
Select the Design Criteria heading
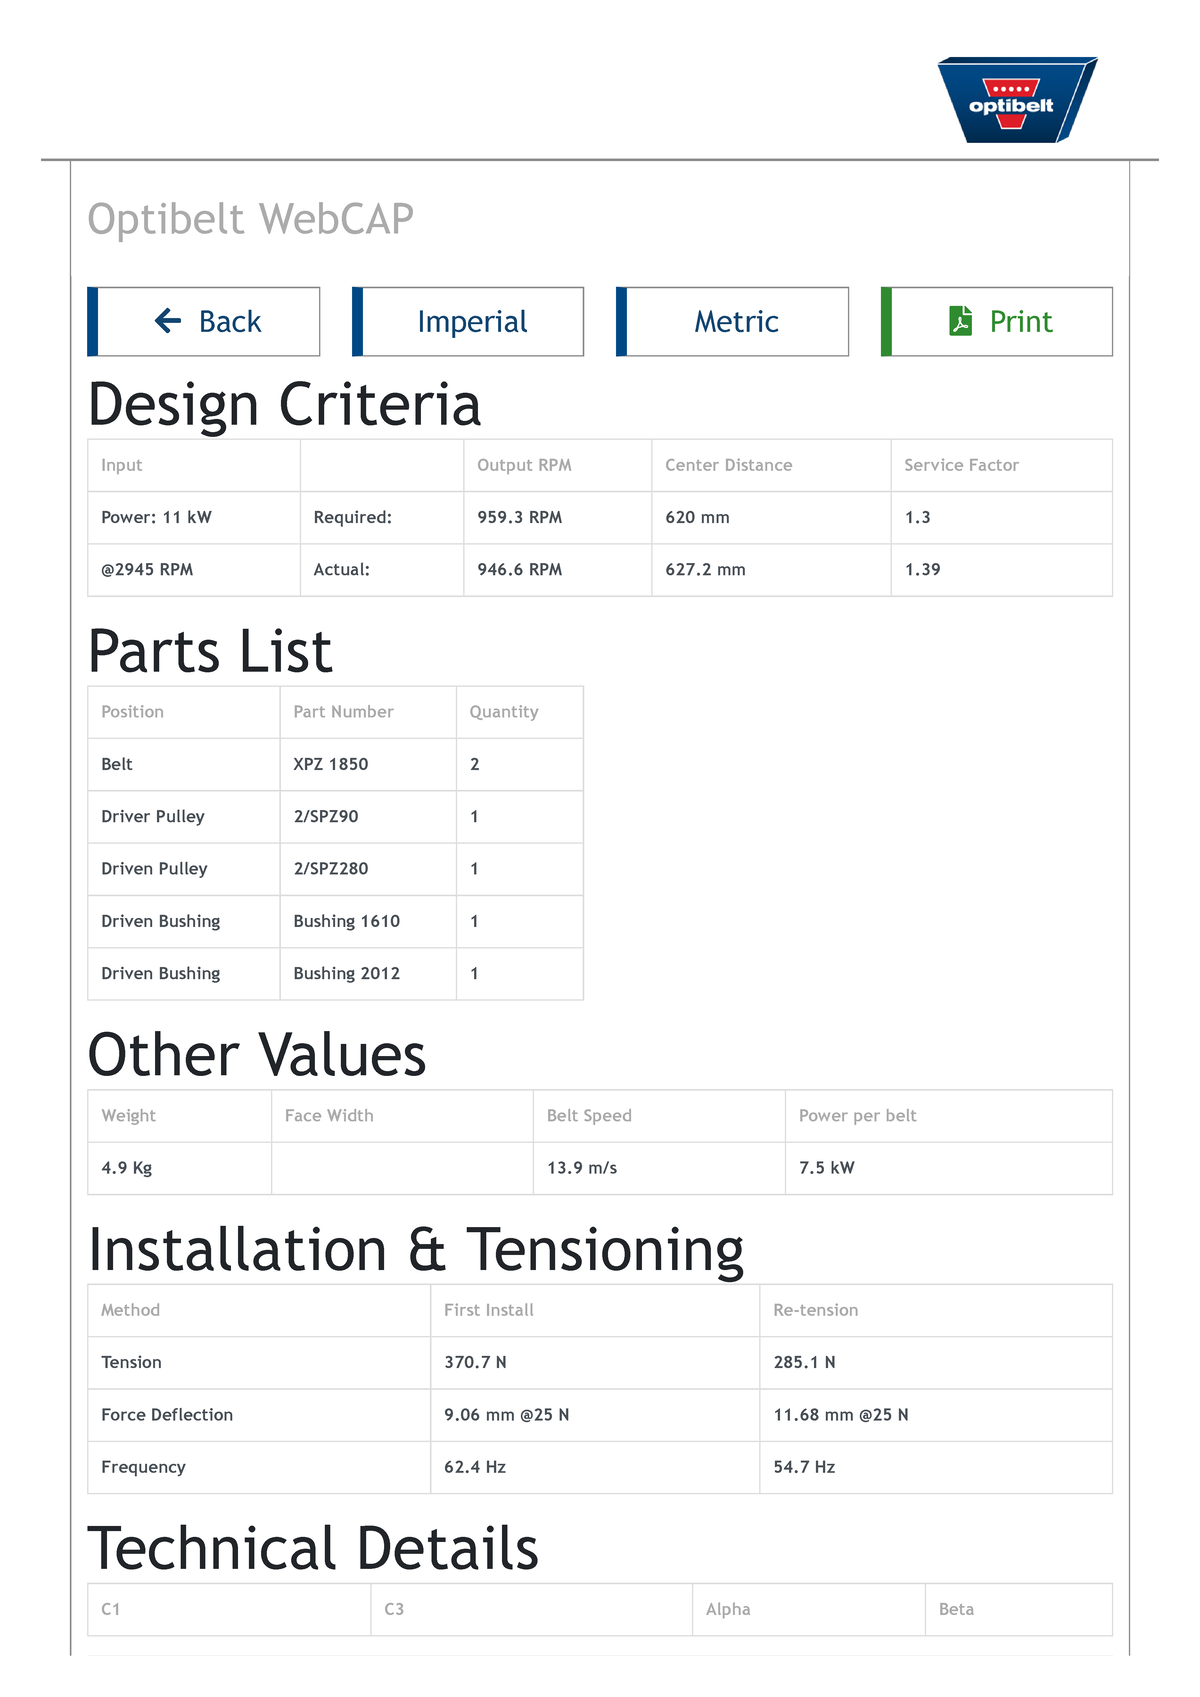coord(285,405)
